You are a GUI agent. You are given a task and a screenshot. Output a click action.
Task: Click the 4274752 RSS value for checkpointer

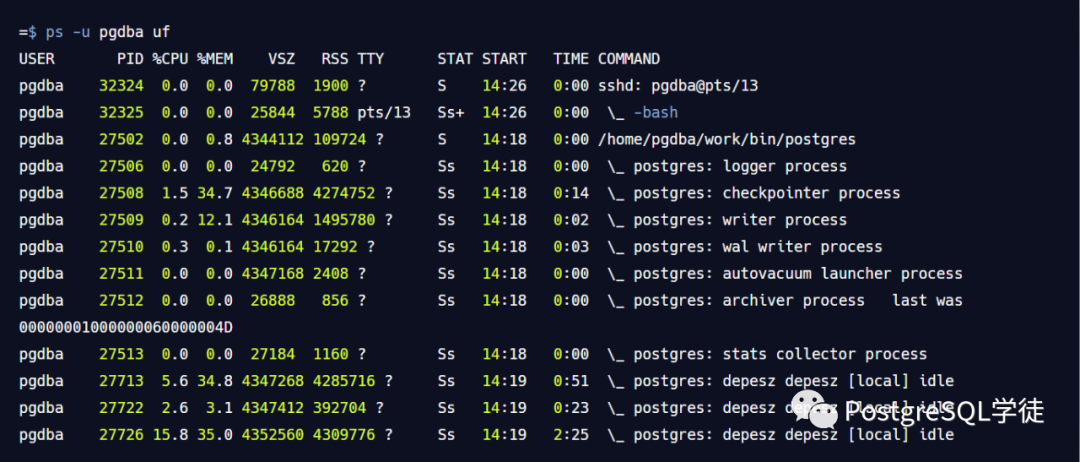click(x=344, y=193)
